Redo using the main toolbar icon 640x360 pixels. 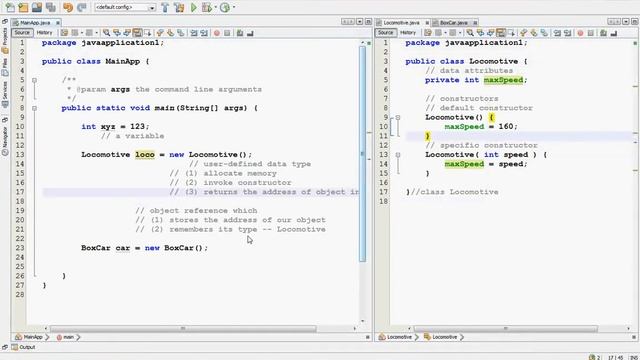coord(82,7)
